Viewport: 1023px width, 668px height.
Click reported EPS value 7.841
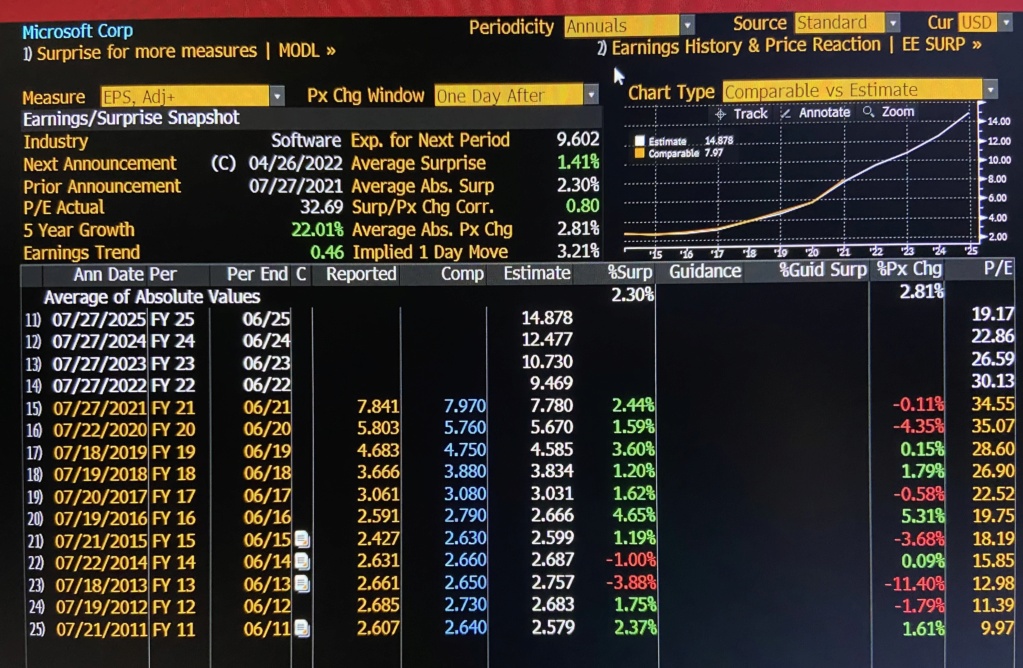(378, 407)
